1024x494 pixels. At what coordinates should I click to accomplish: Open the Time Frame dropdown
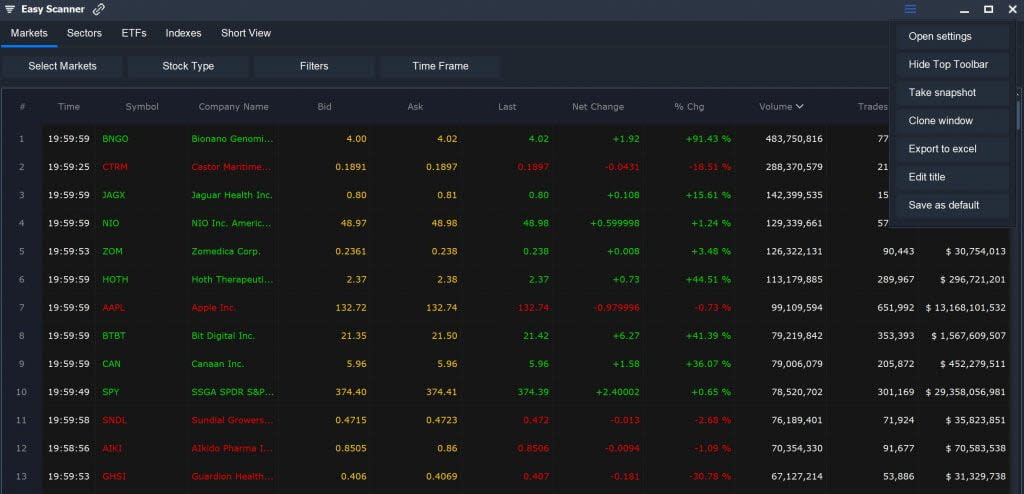(440, 66)
